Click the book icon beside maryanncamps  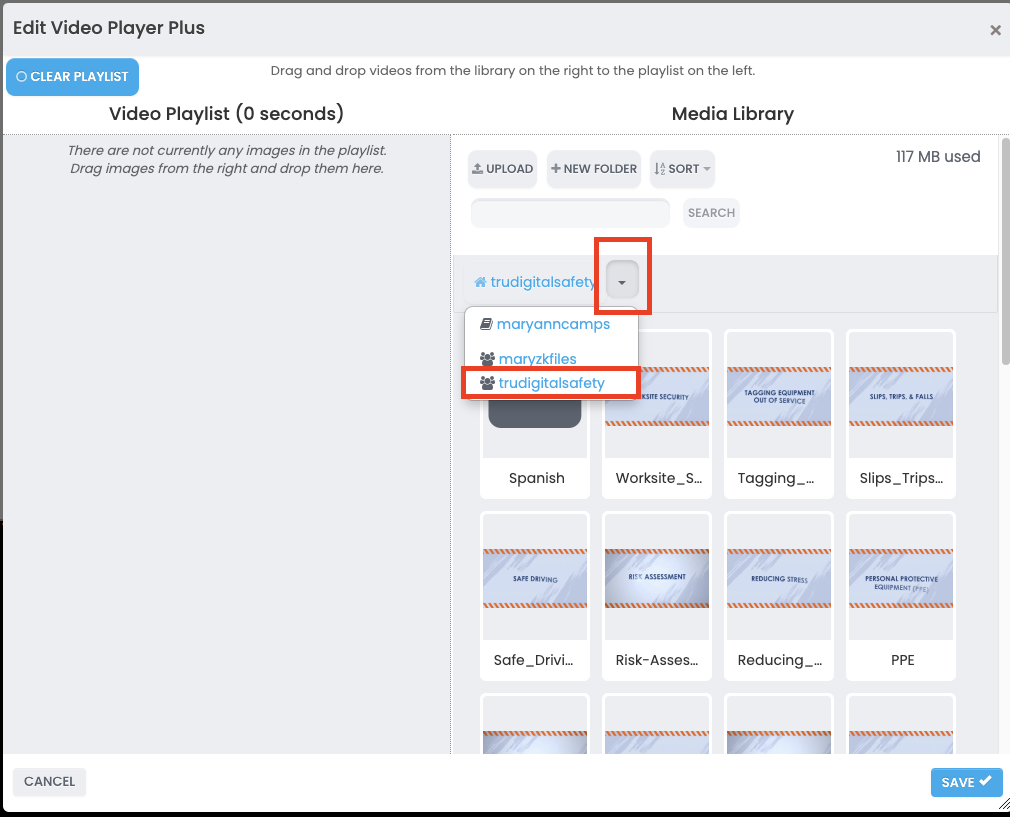coord(486,324)
